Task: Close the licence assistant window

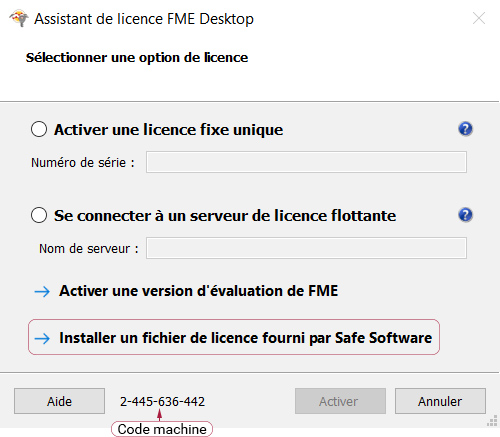Action: tap(479, 18)
